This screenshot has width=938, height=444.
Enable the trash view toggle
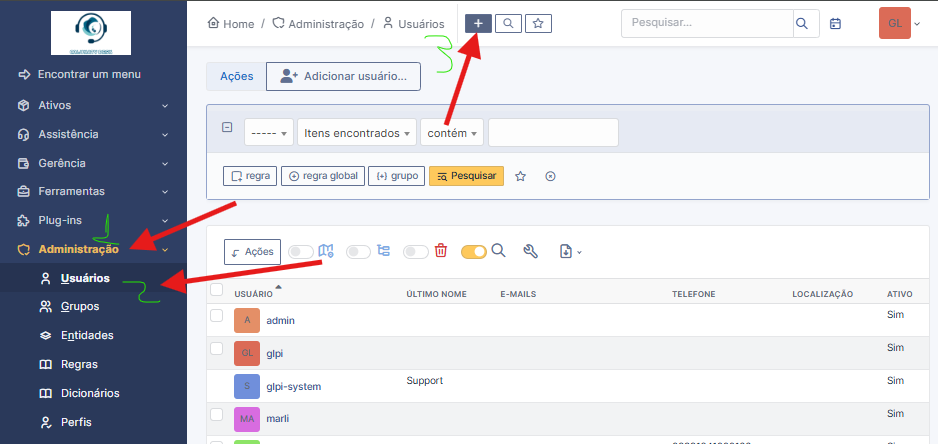click(x=416, y=252)
